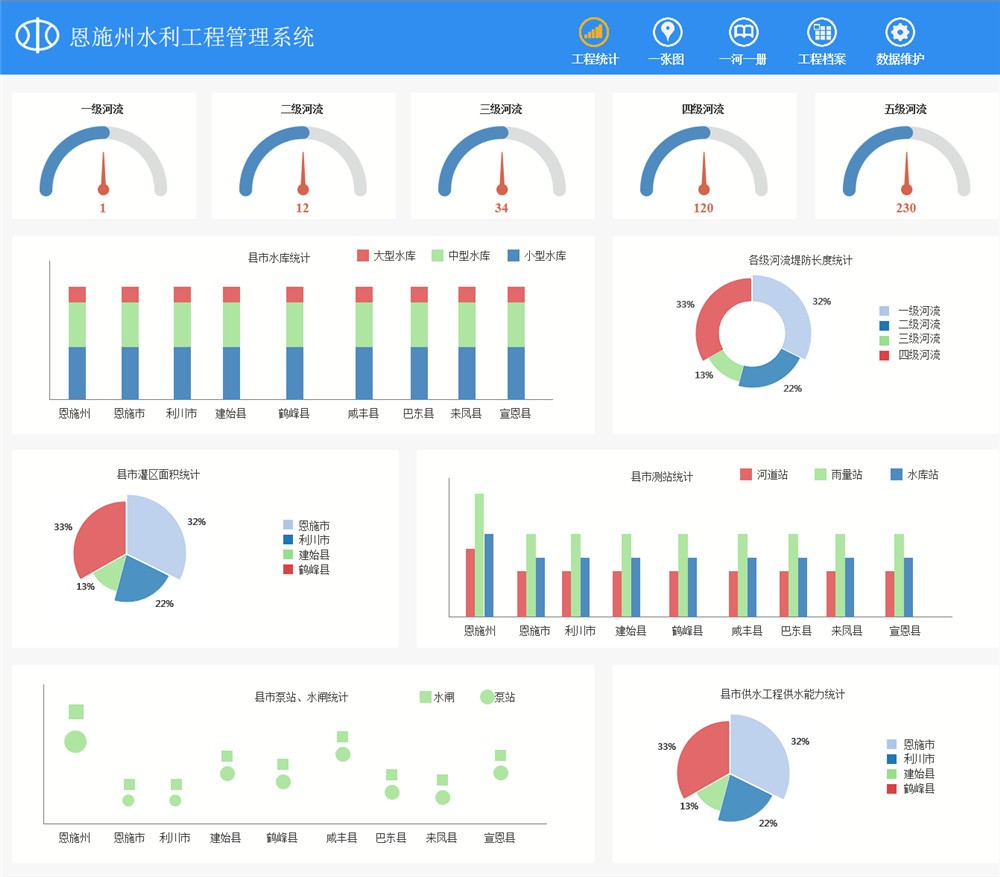This screenshot has width=1000, height=877.
Task: Click 四级河流 red legend swatch
Action: click(884, 355)
